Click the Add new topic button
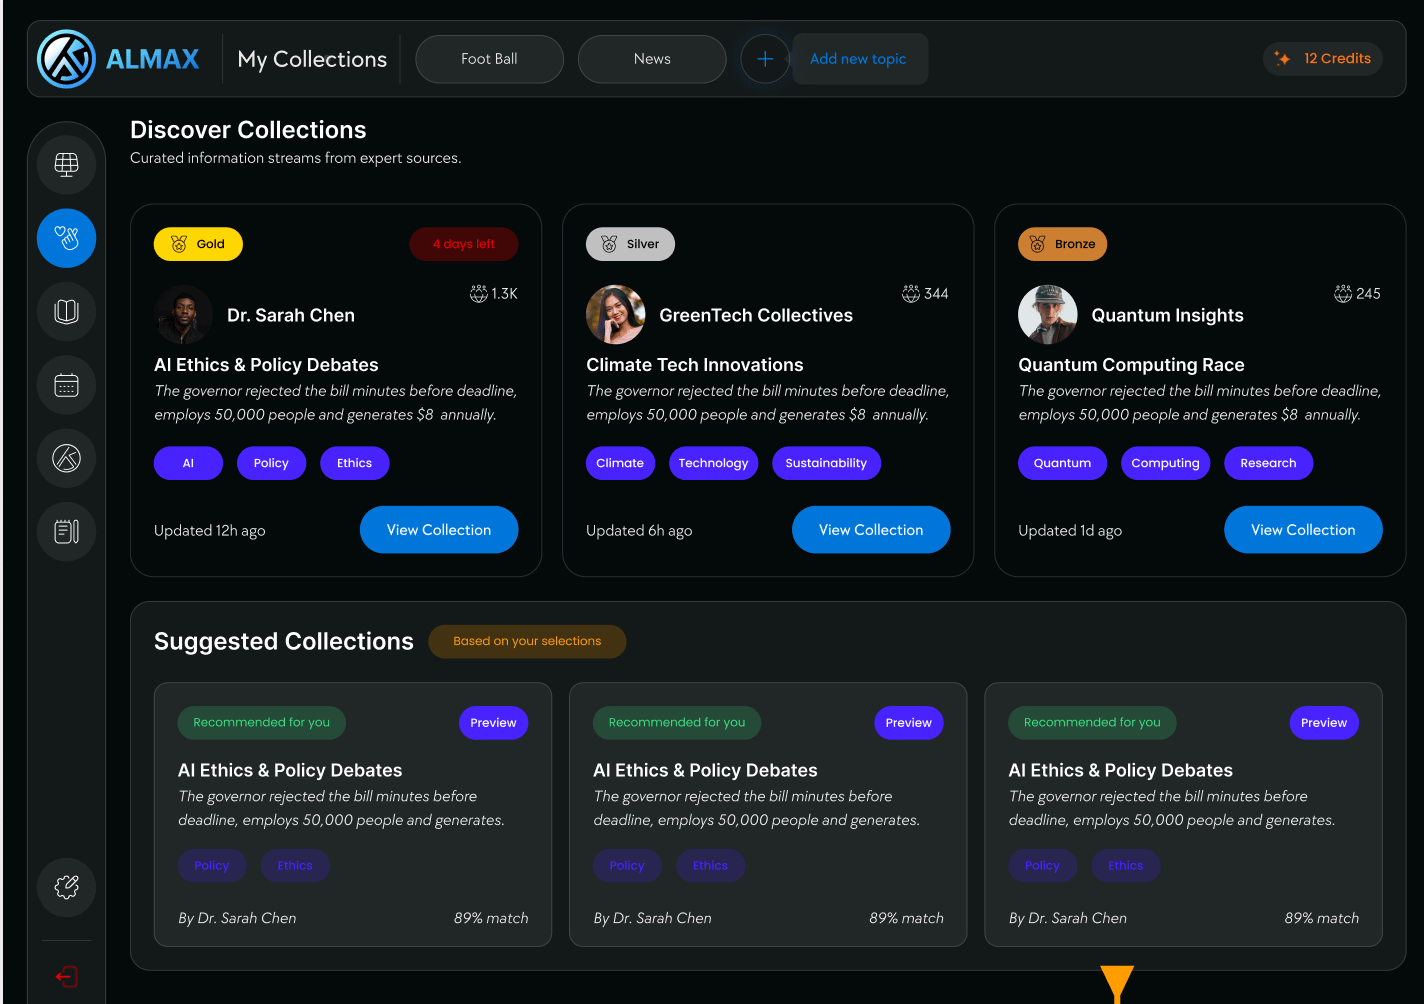This screenshot has width=1424, height=1004. (x=859, y=59)
